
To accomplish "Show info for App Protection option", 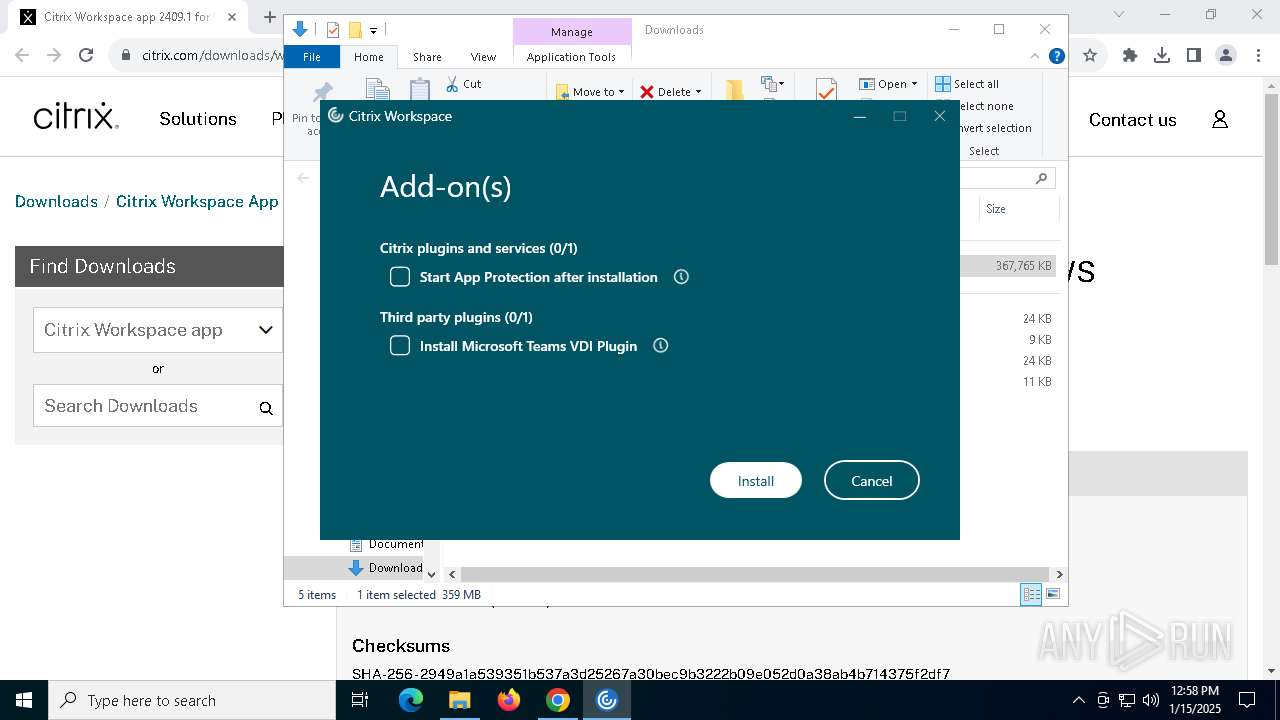I will pos(681,277).
